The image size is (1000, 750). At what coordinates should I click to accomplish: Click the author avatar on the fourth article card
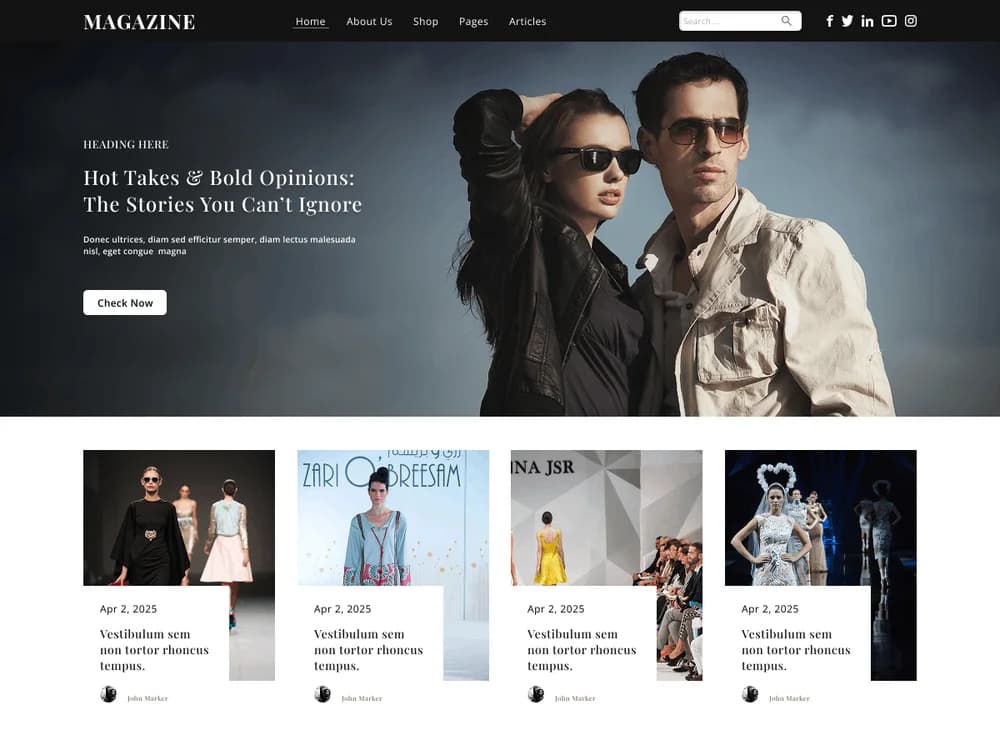[x=749, y=693]
